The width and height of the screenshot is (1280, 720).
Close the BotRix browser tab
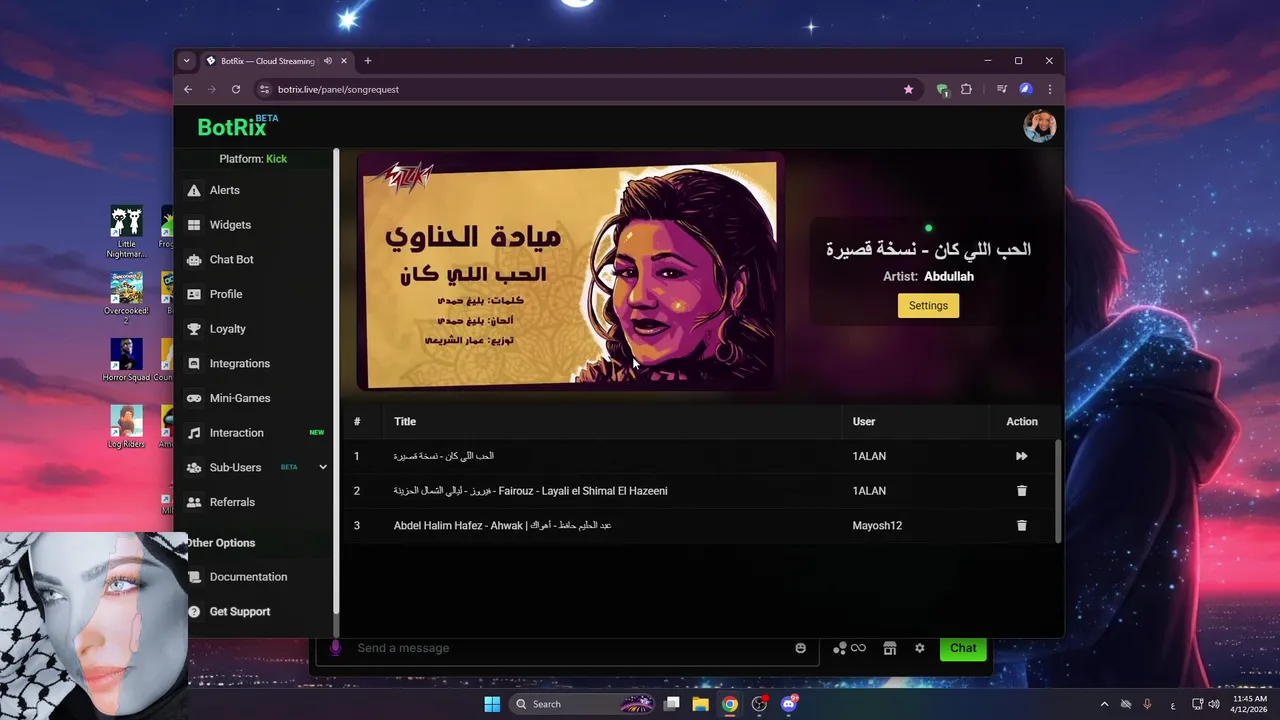pyautogui.click(x=344, y=61)
